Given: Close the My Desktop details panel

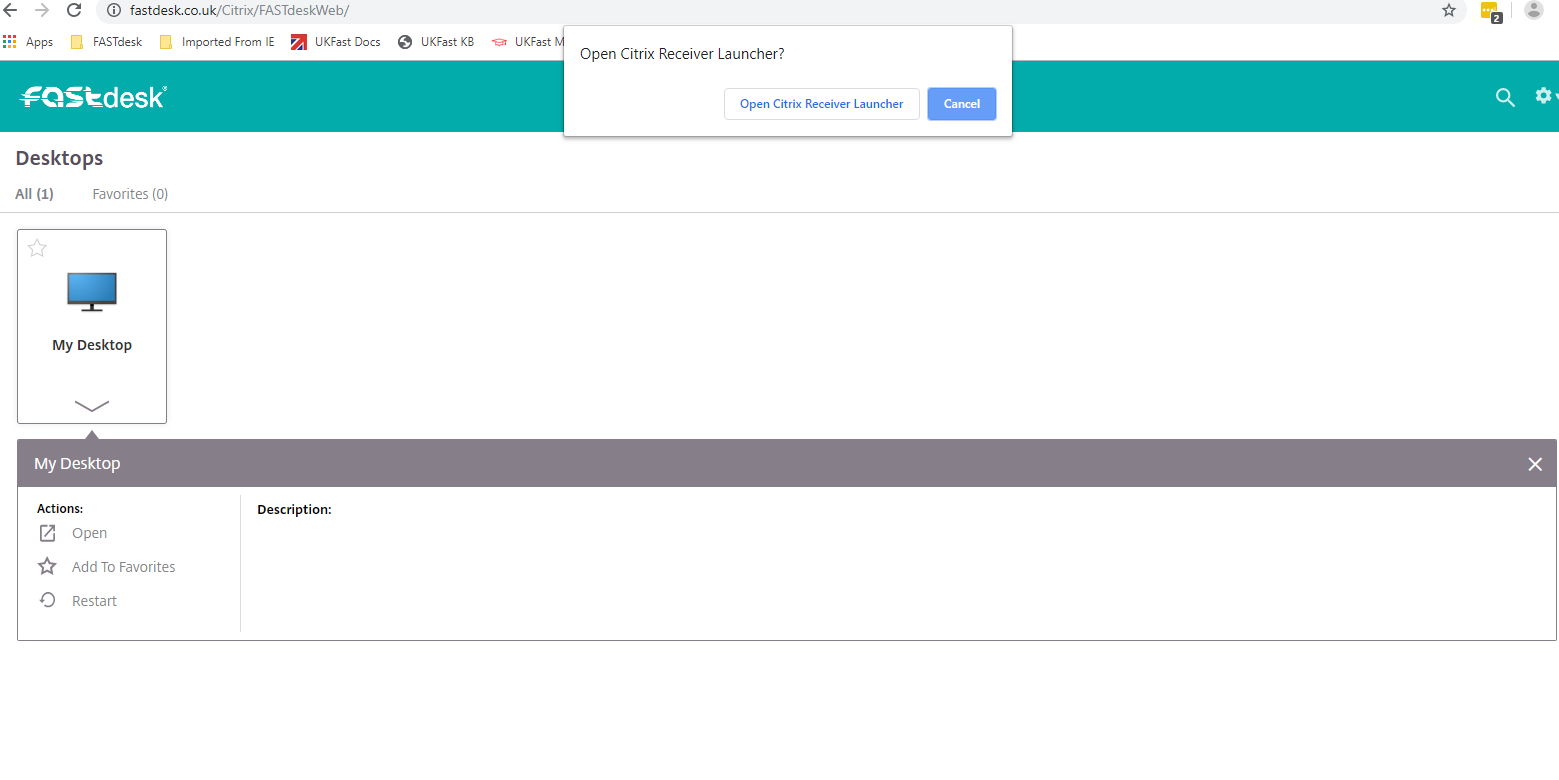Looking at the screenshot, I should pos(1535,464).
